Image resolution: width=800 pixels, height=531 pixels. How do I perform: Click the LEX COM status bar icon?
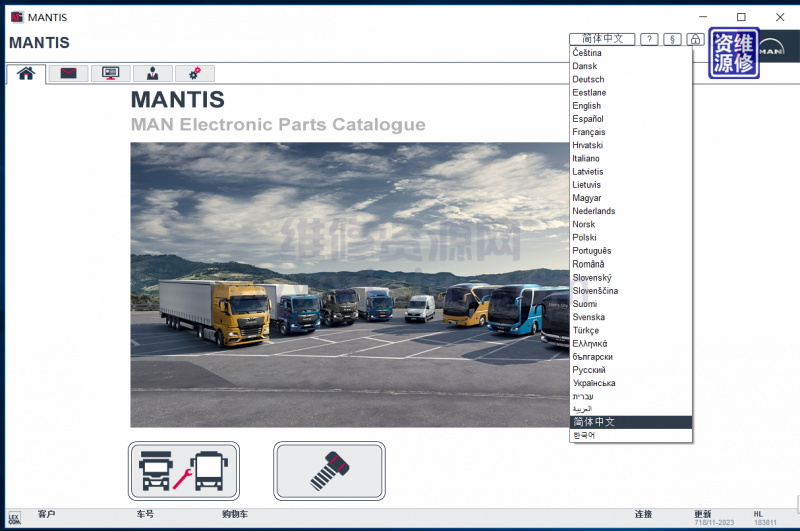click(14, 519)
